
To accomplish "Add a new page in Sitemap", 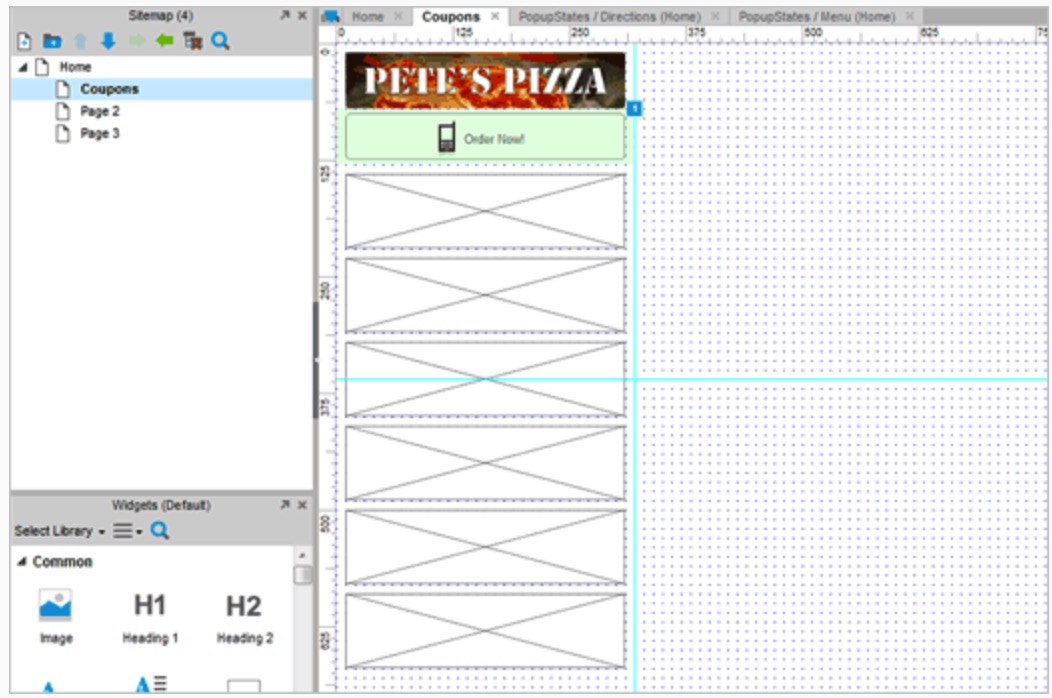I will click(x=24, y=42).
